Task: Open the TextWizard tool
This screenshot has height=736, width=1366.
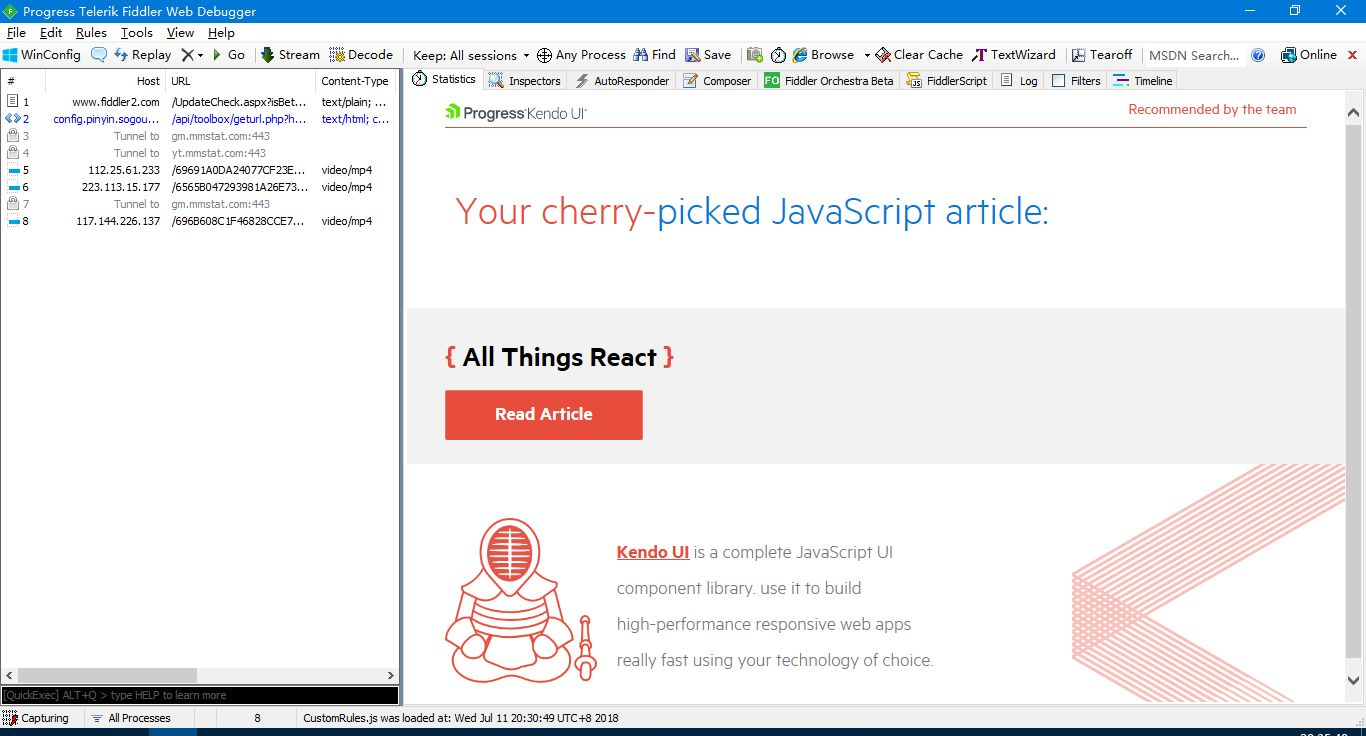Action: [1013, 55]
